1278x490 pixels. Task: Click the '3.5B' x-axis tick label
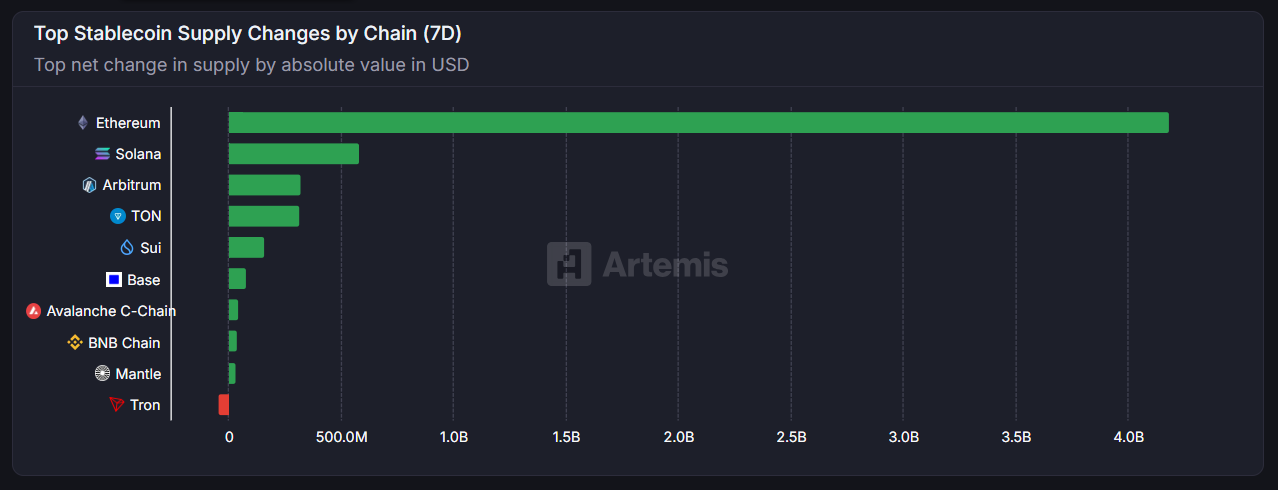point(1016,436)
